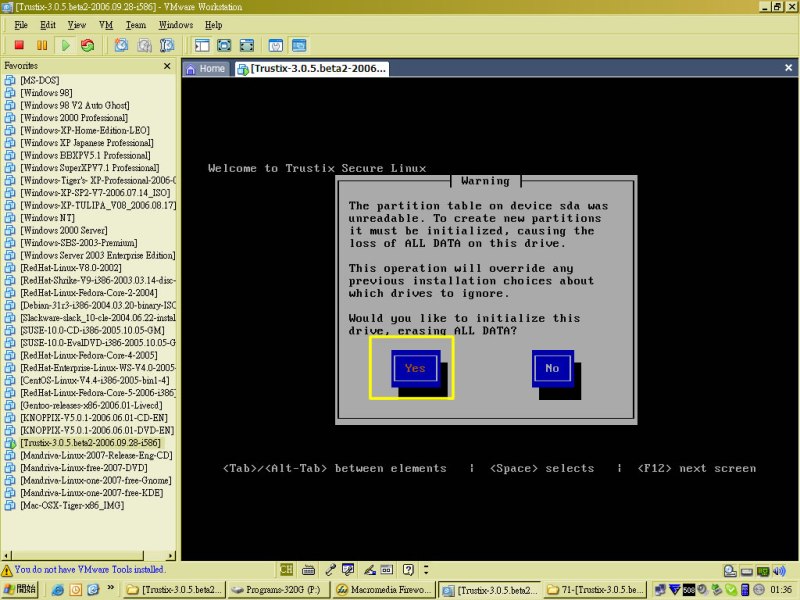Click the red Power Off toolbar icon
The width and height of the screenshot is (800, 600).
(x=19, y=45)
